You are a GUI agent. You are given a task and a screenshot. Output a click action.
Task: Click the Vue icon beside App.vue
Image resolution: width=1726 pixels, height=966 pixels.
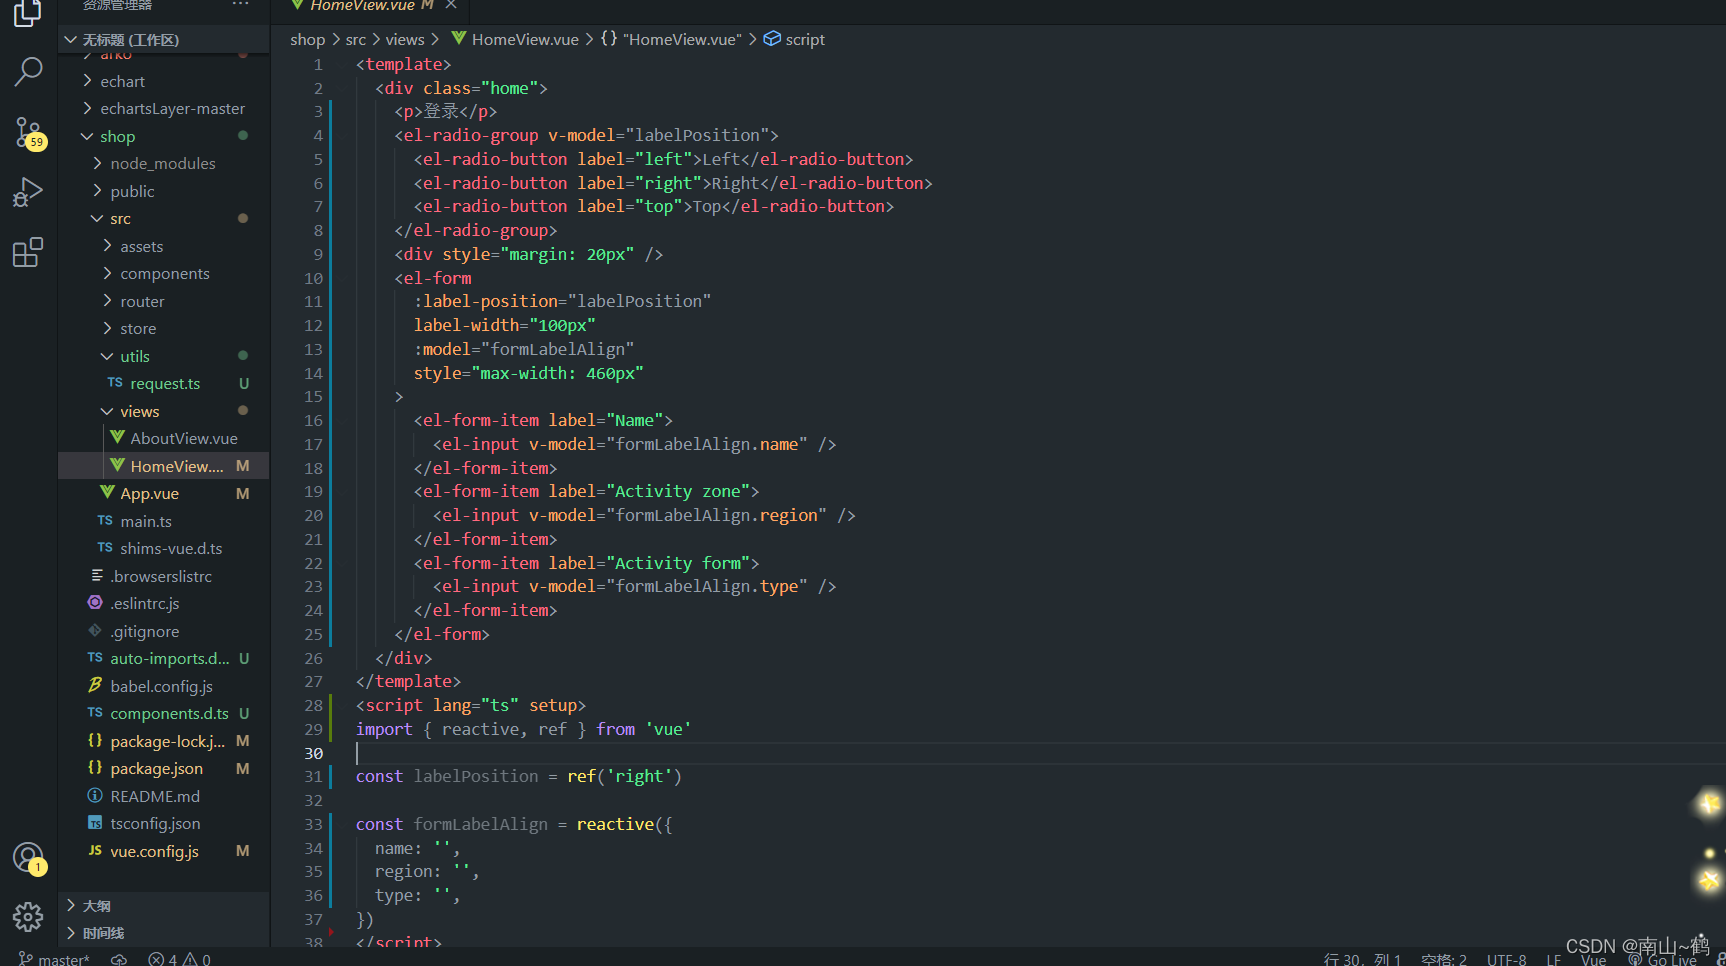click(x=108, y=493)
